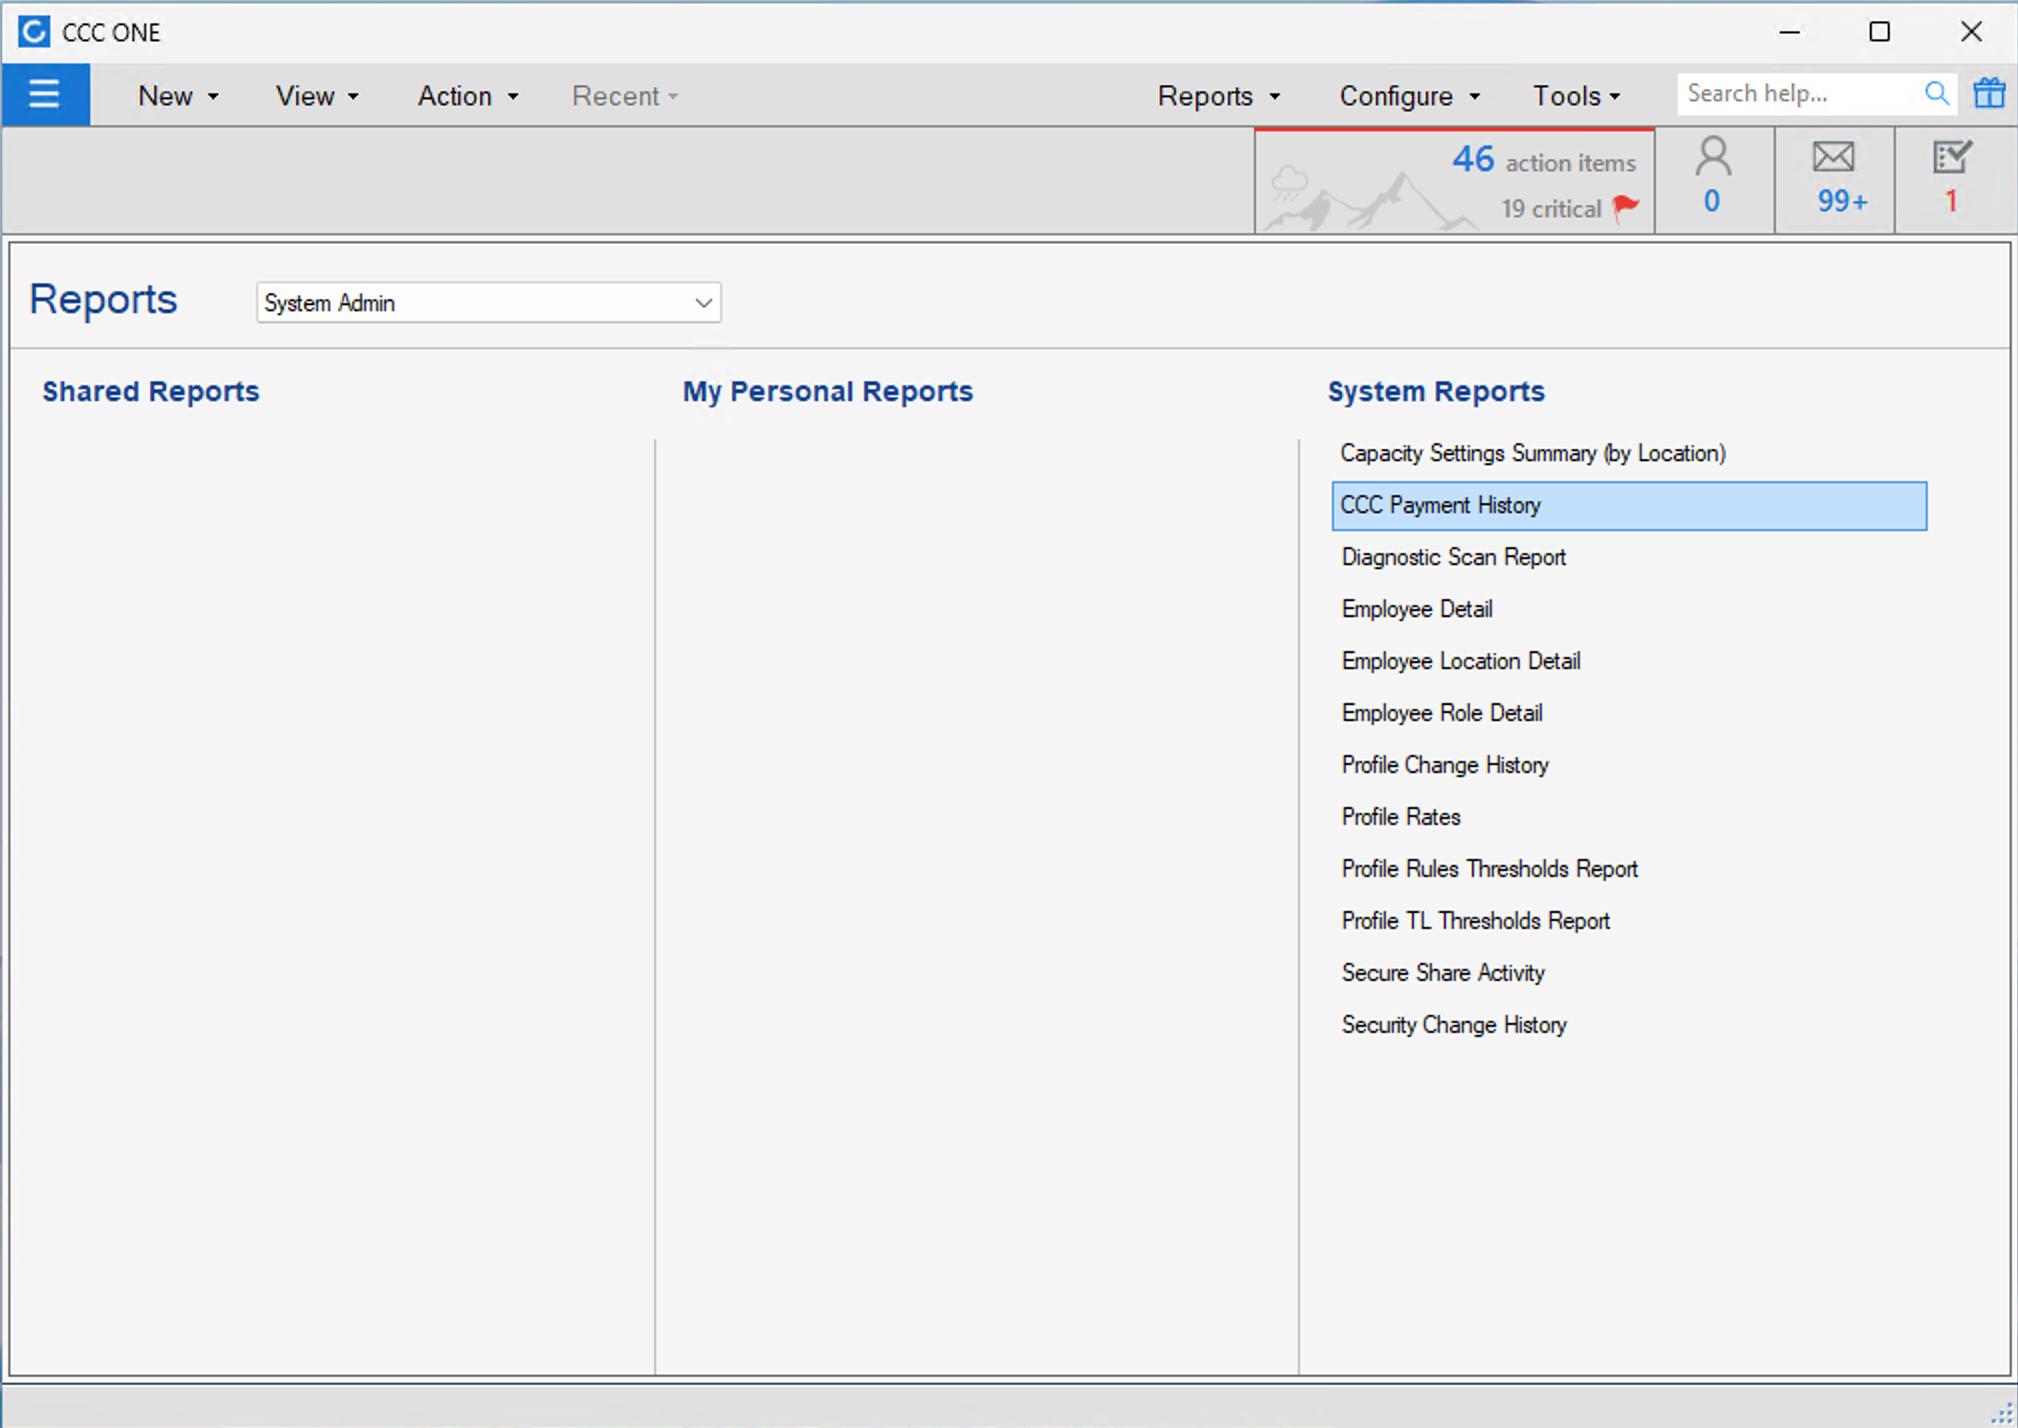The height and width of the screenshot is (1428, 2018).
Task: Select the CCC Payment History report
Action: click(x=1629, y=506)
